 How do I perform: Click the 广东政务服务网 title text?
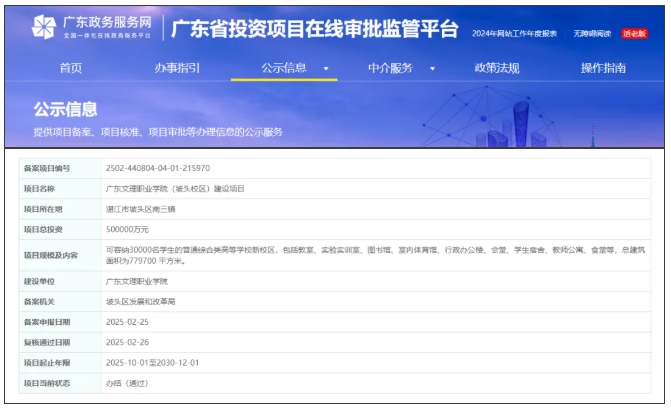pyautogui.click(x=107, y=22)
